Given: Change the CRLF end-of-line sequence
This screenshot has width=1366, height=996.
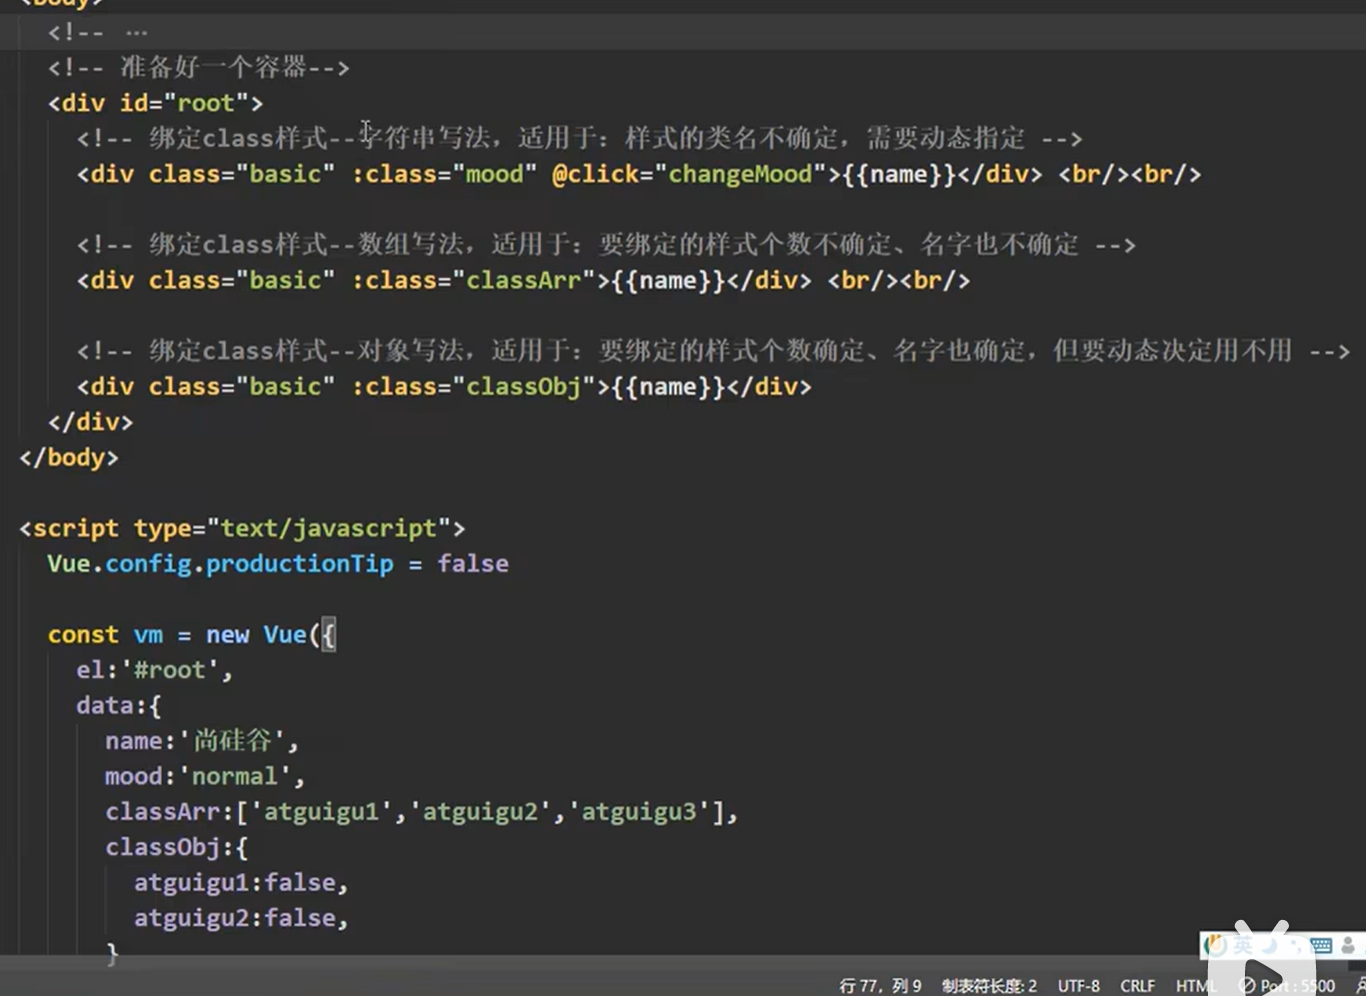Looking at the screenshot, I should coord(1137,986).
